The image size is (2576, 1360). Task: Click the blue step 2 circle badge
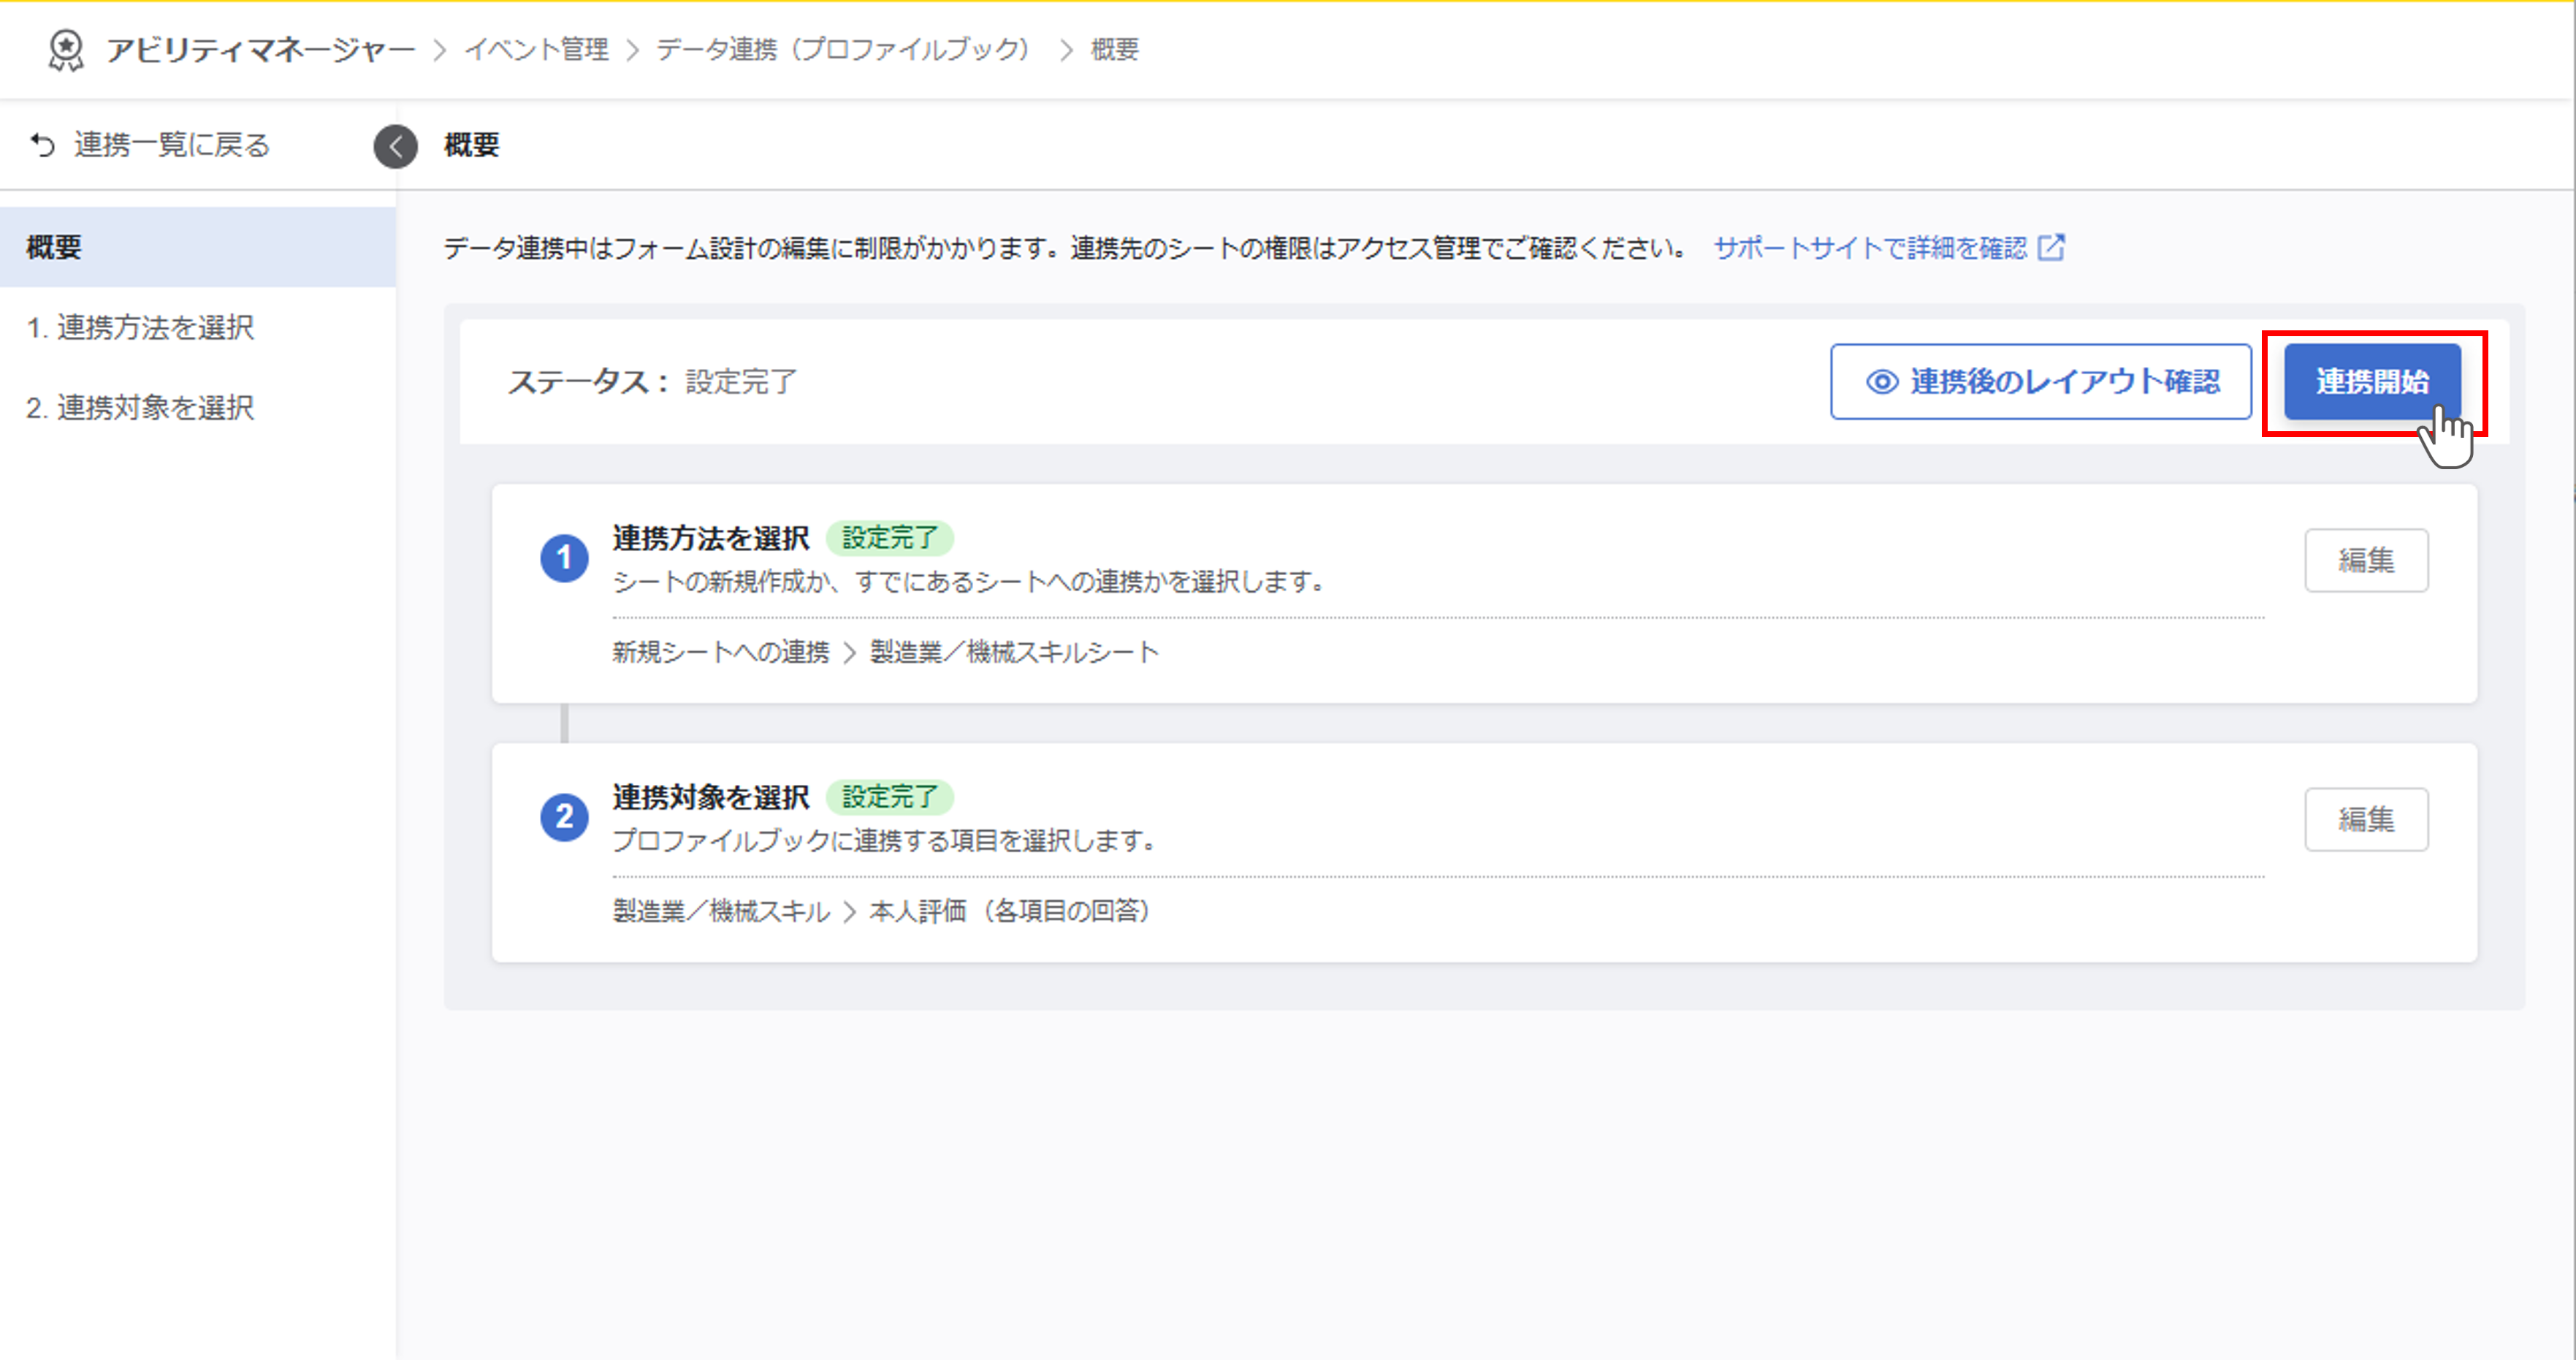point(564,817)
